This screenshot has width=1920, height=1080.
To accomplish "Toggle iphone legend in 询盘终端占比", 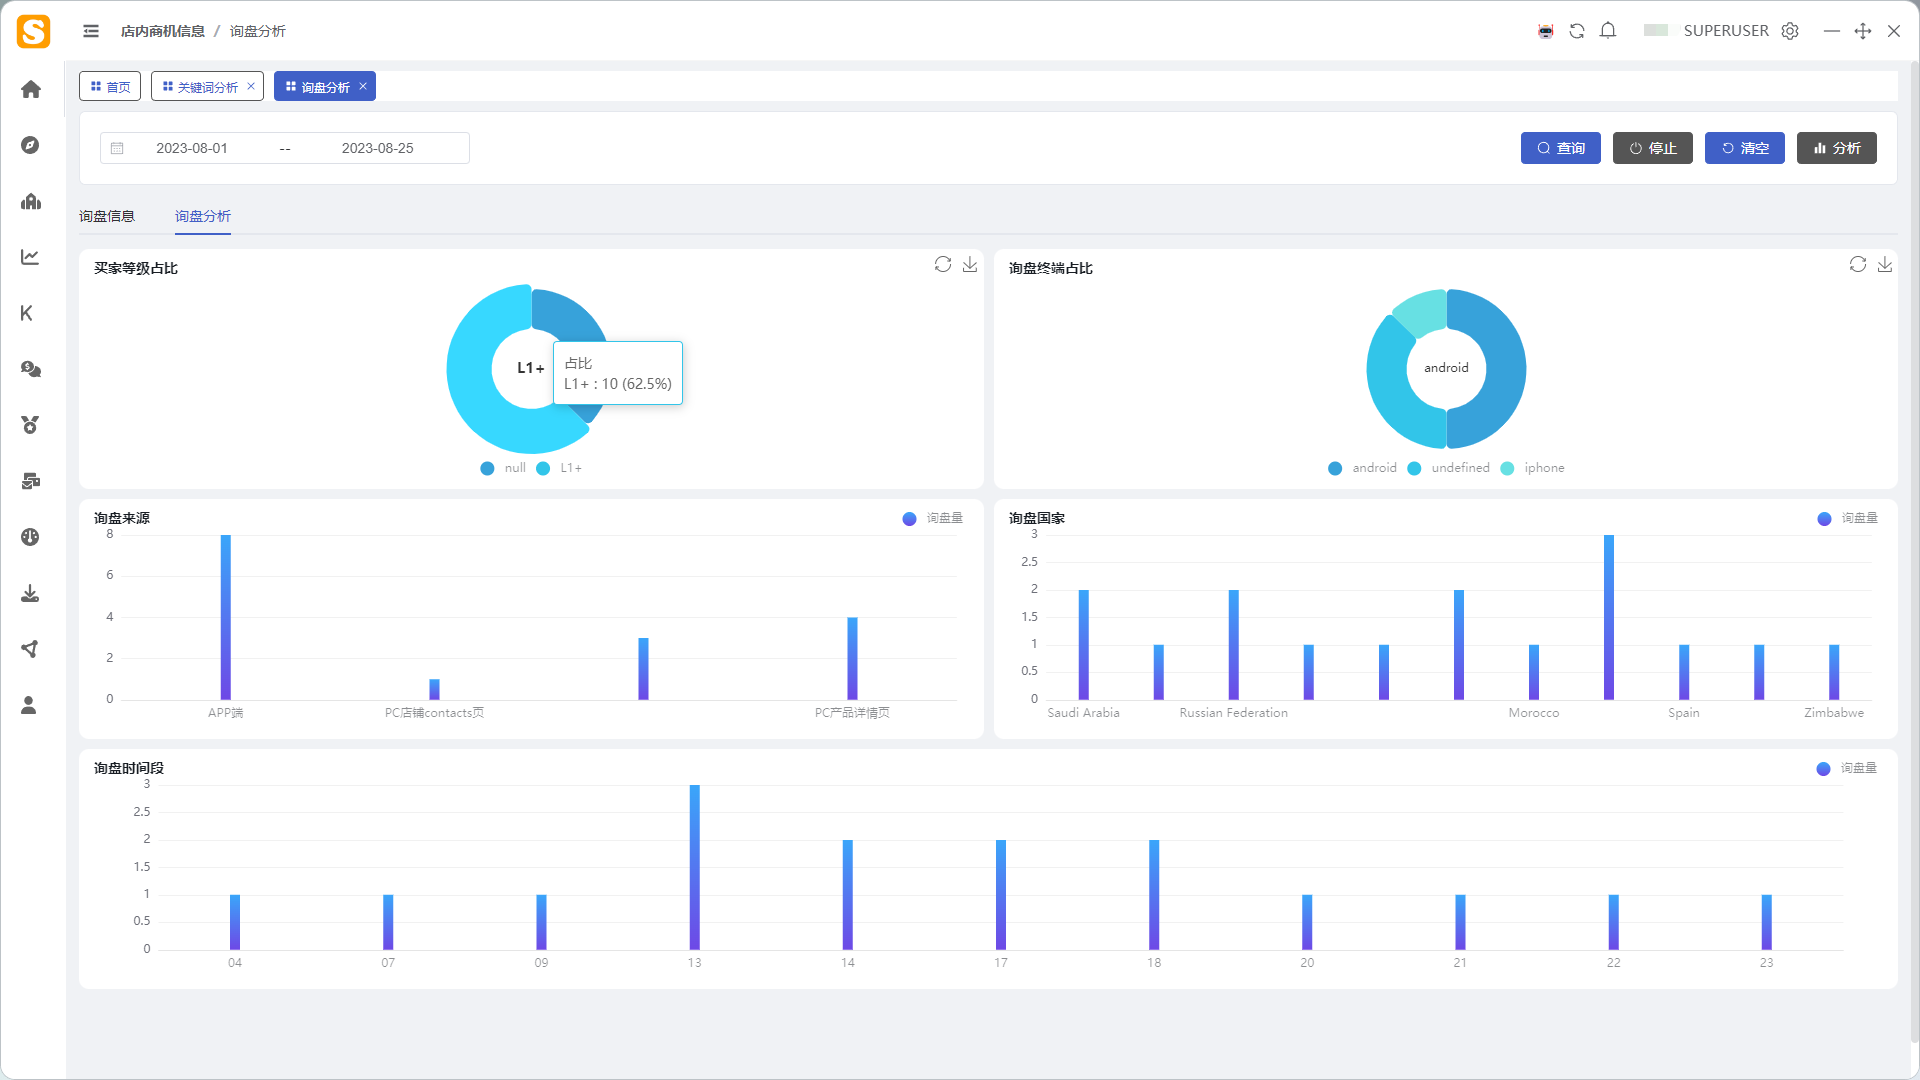I will click(1532, 468).
